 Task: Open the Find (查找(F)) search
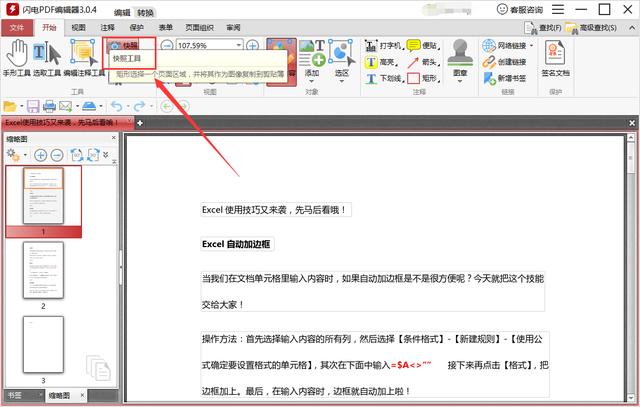(x=543, y=28)
